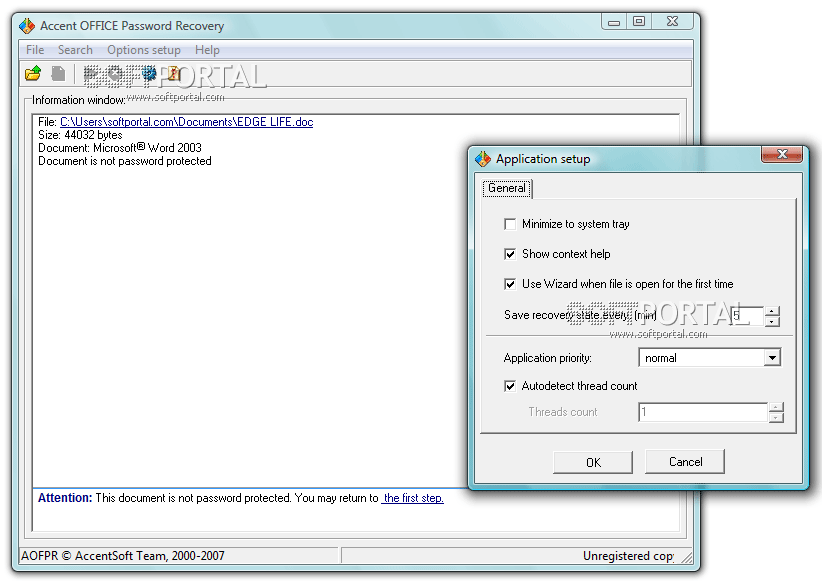The width and height of the screenshot is (822, 581).
Task: Open settings via the blue gear icon
Action: coord(149,73)
